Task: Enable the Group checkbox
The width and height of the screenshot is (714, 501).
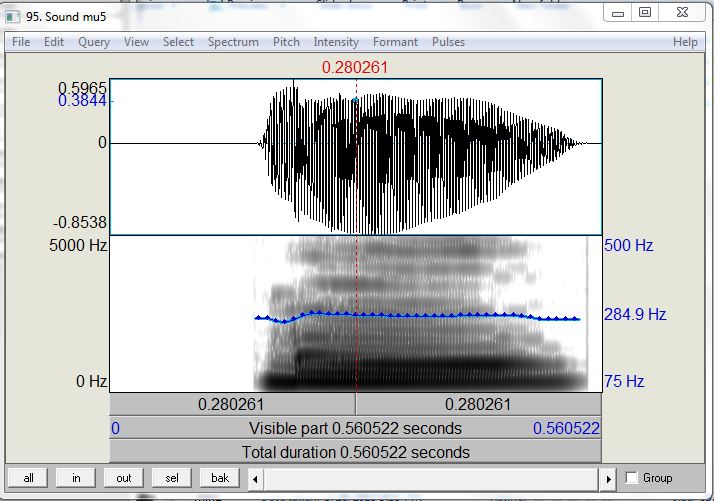Action: point(631,478)
